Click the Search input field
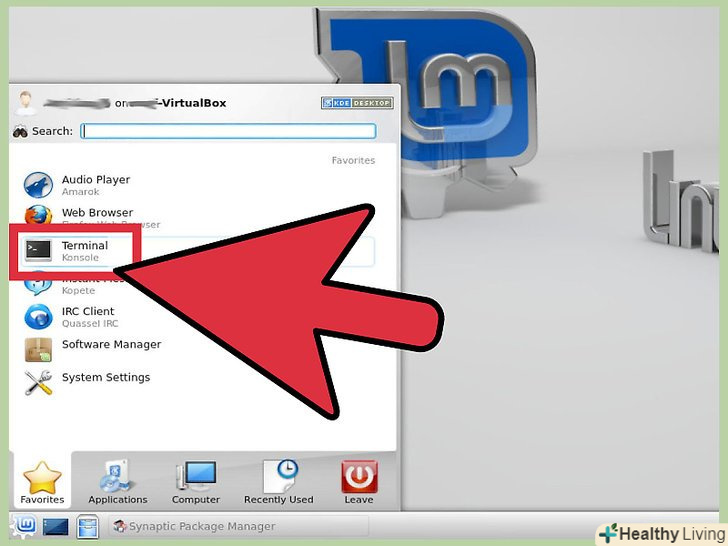 point(228,131)
